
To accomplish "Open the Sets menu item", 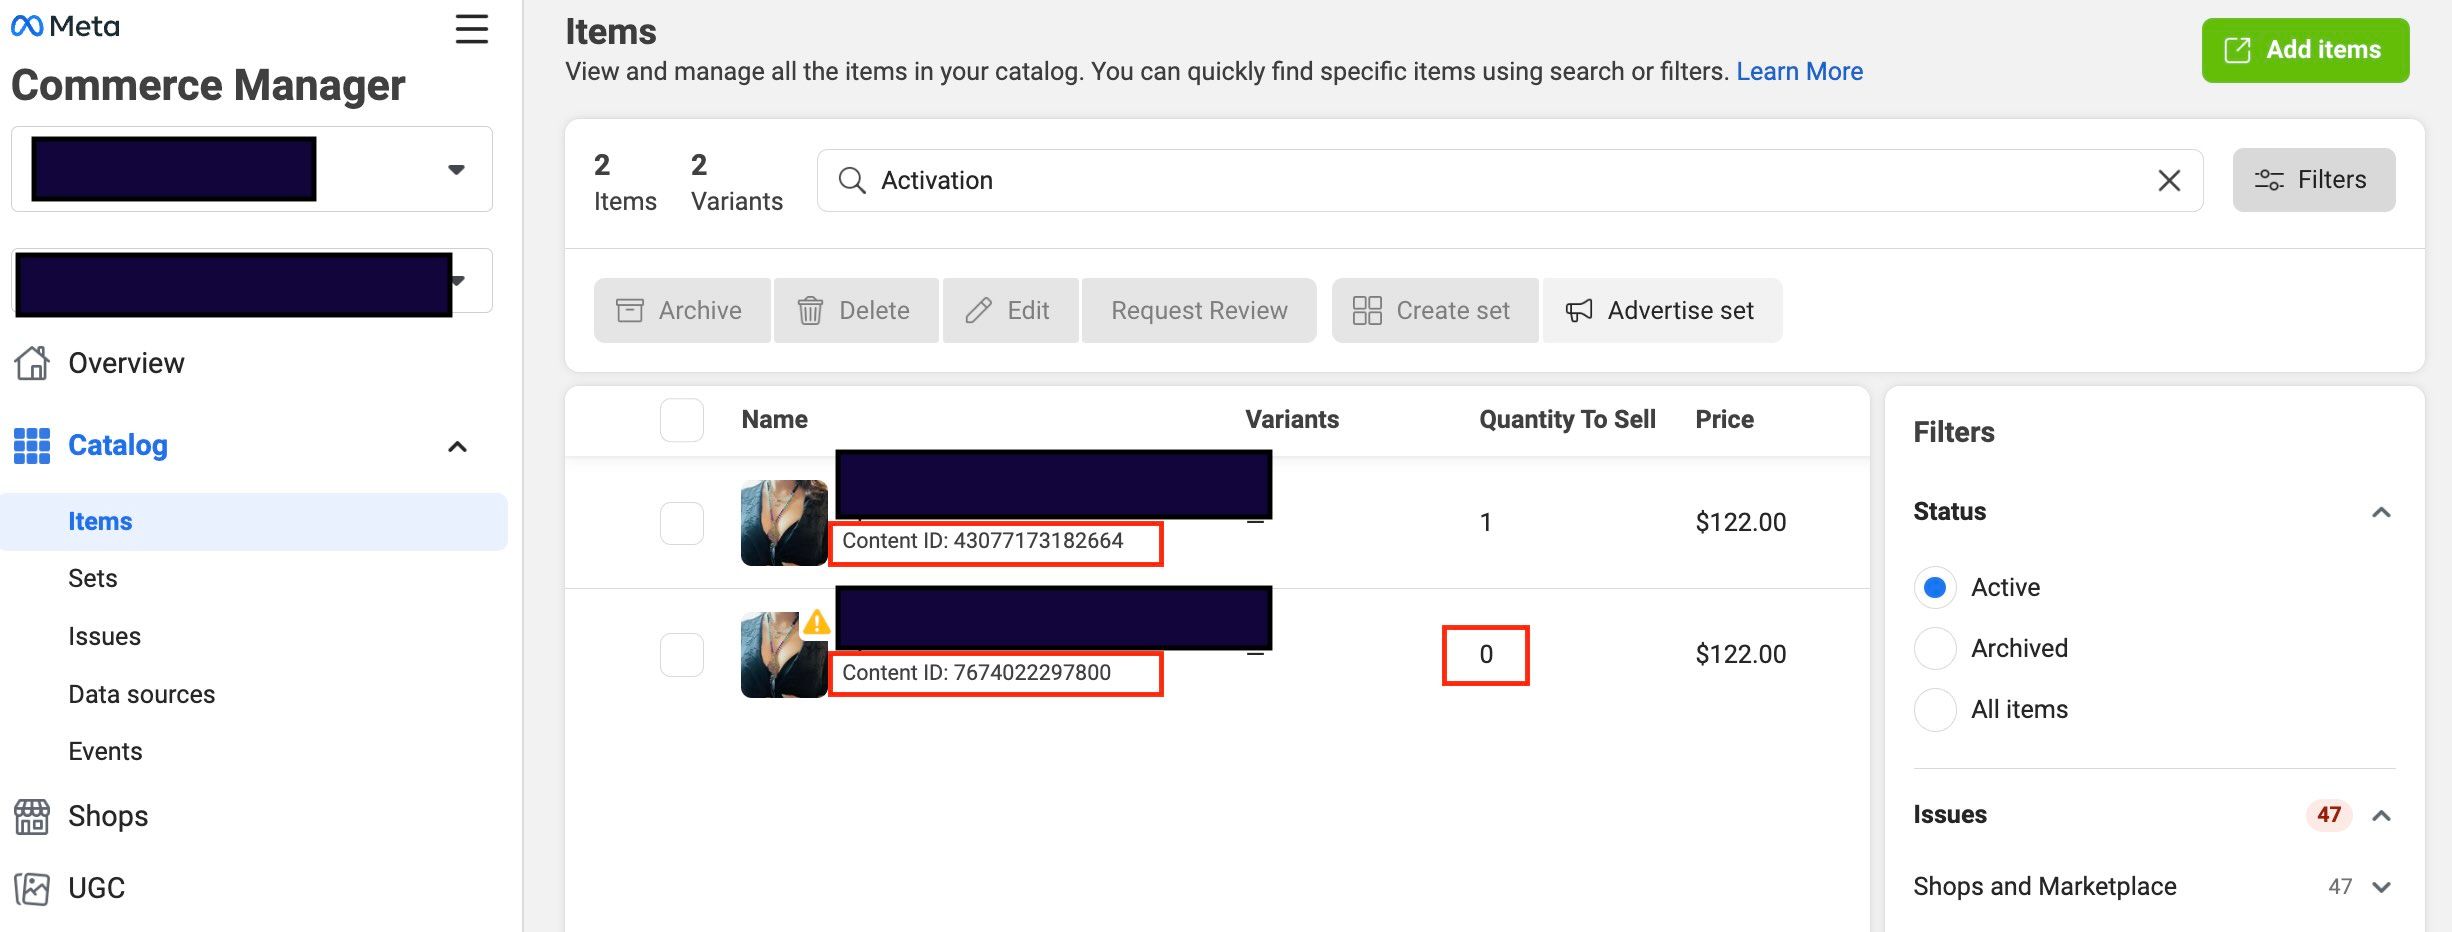I will point(93,579).
